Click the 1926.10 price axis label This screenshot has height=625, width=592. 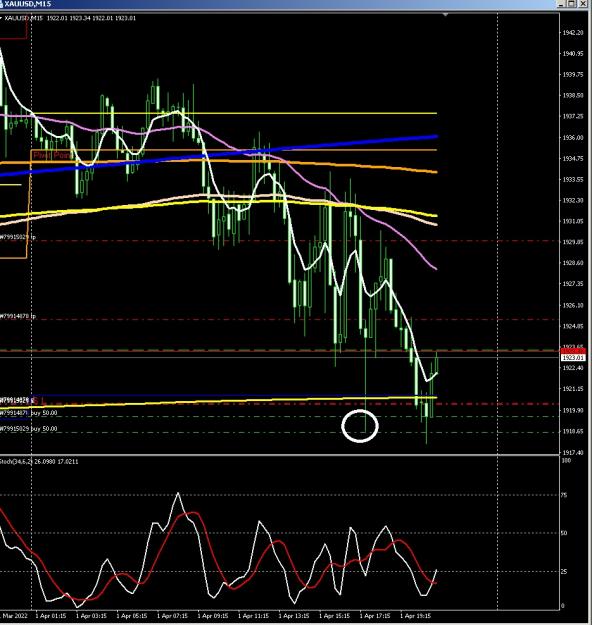(x=573, y=305)
